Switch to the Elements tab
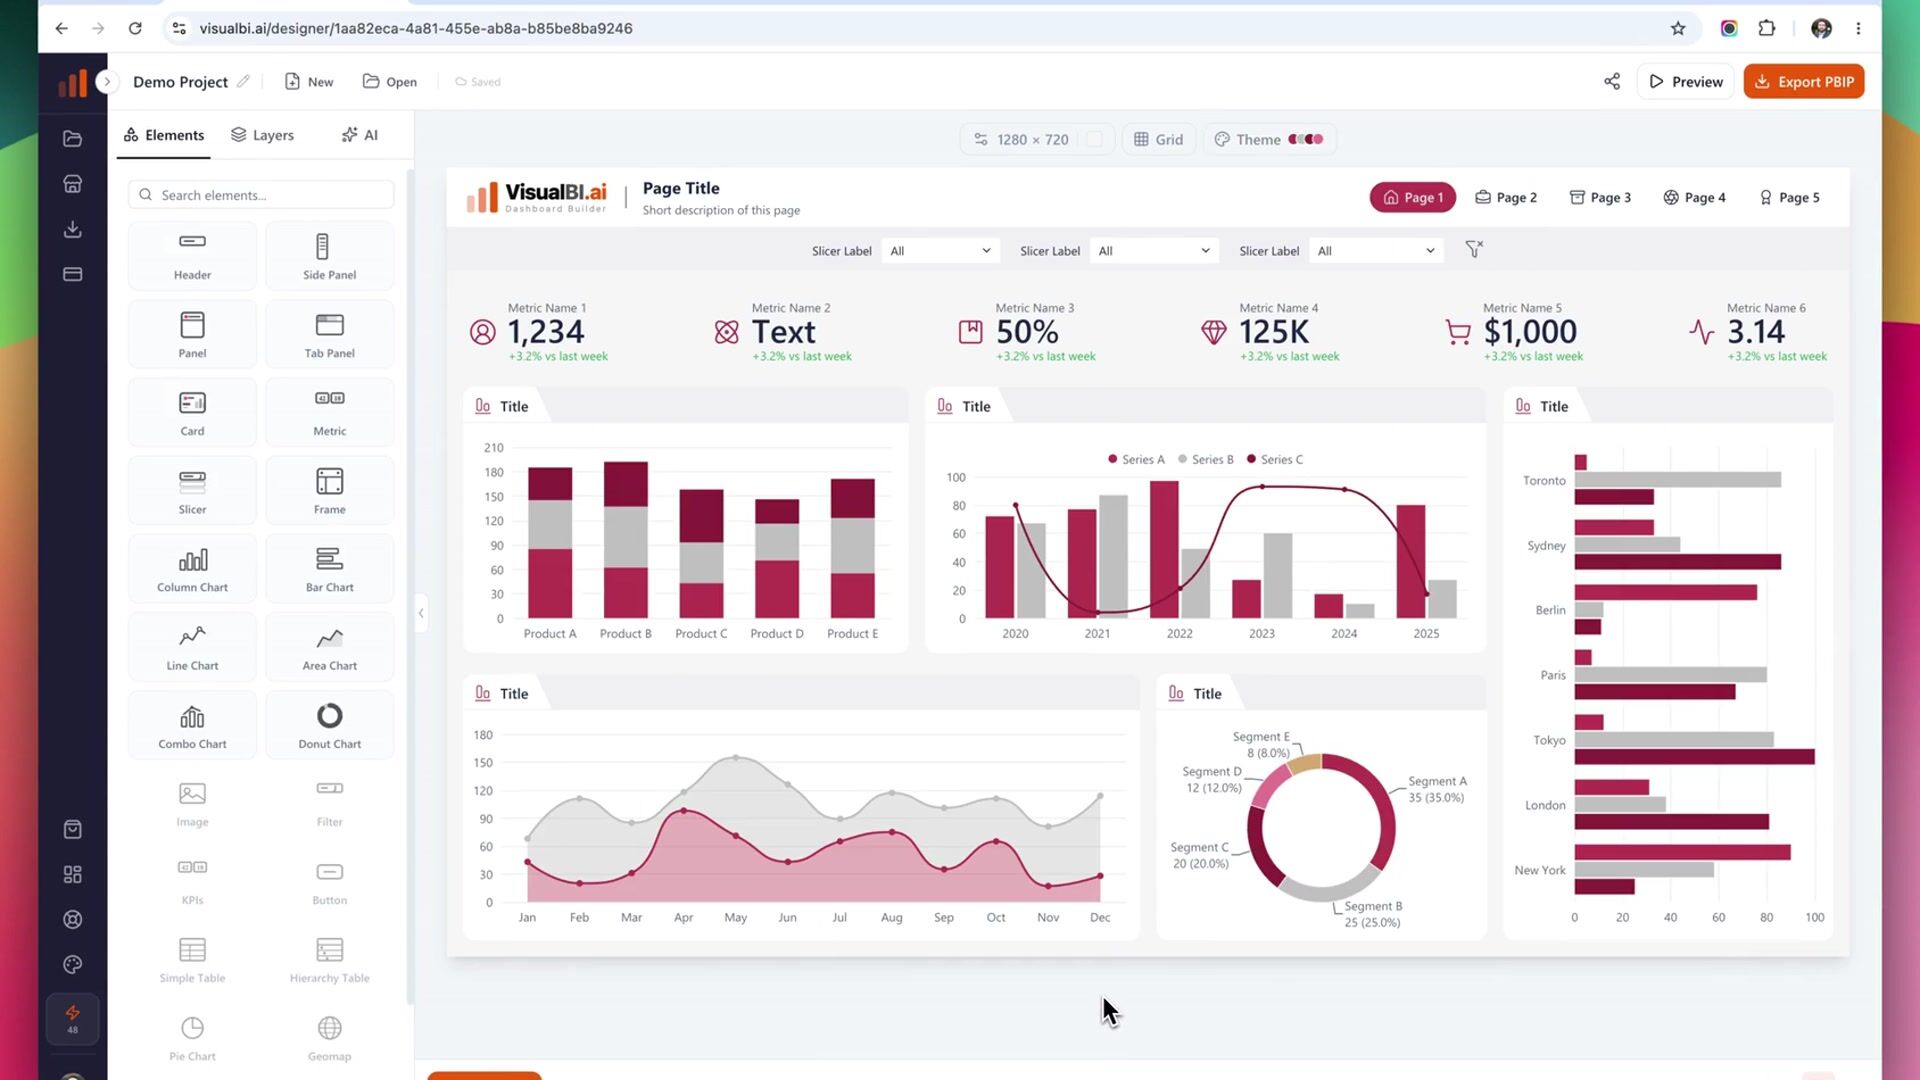Viewport: 1920px width, 1080px height. coord(164,135)
